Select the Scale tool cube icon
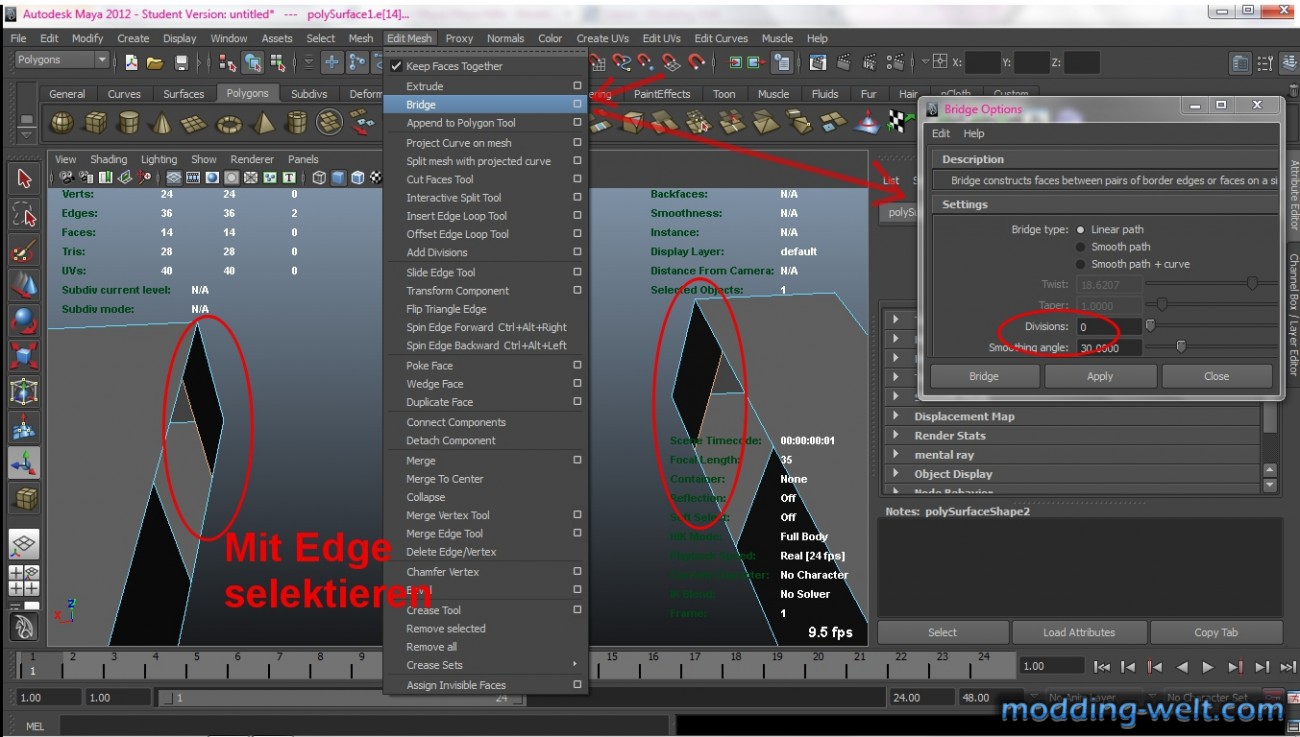The image size is (1300, 737). point(24,356)
